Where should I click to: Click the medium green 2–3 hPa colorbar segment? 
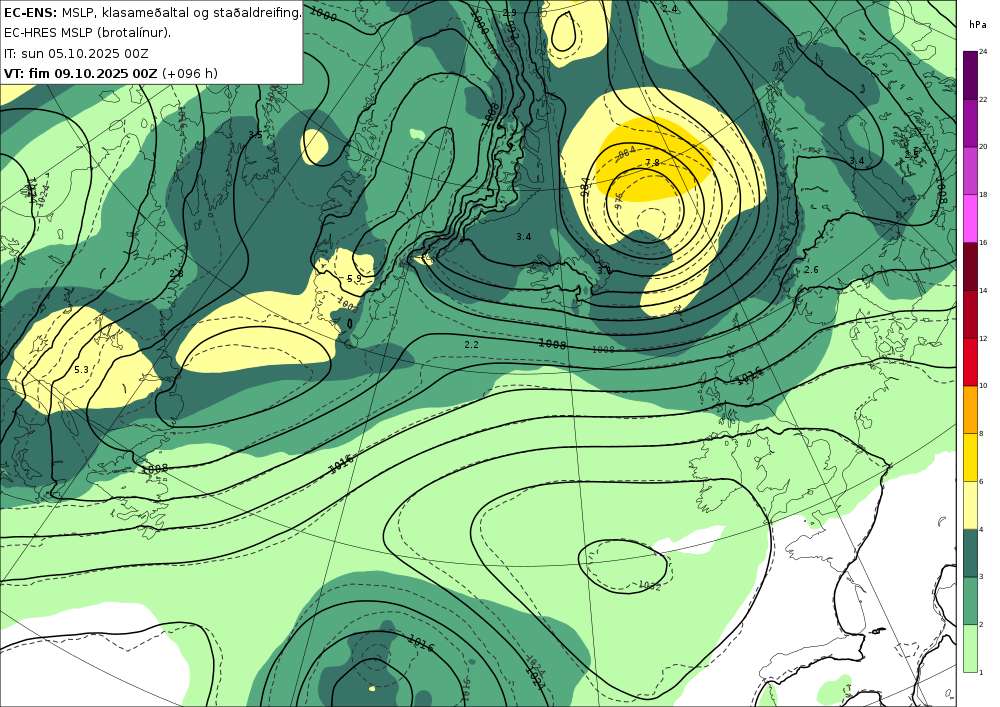point(970,601)
